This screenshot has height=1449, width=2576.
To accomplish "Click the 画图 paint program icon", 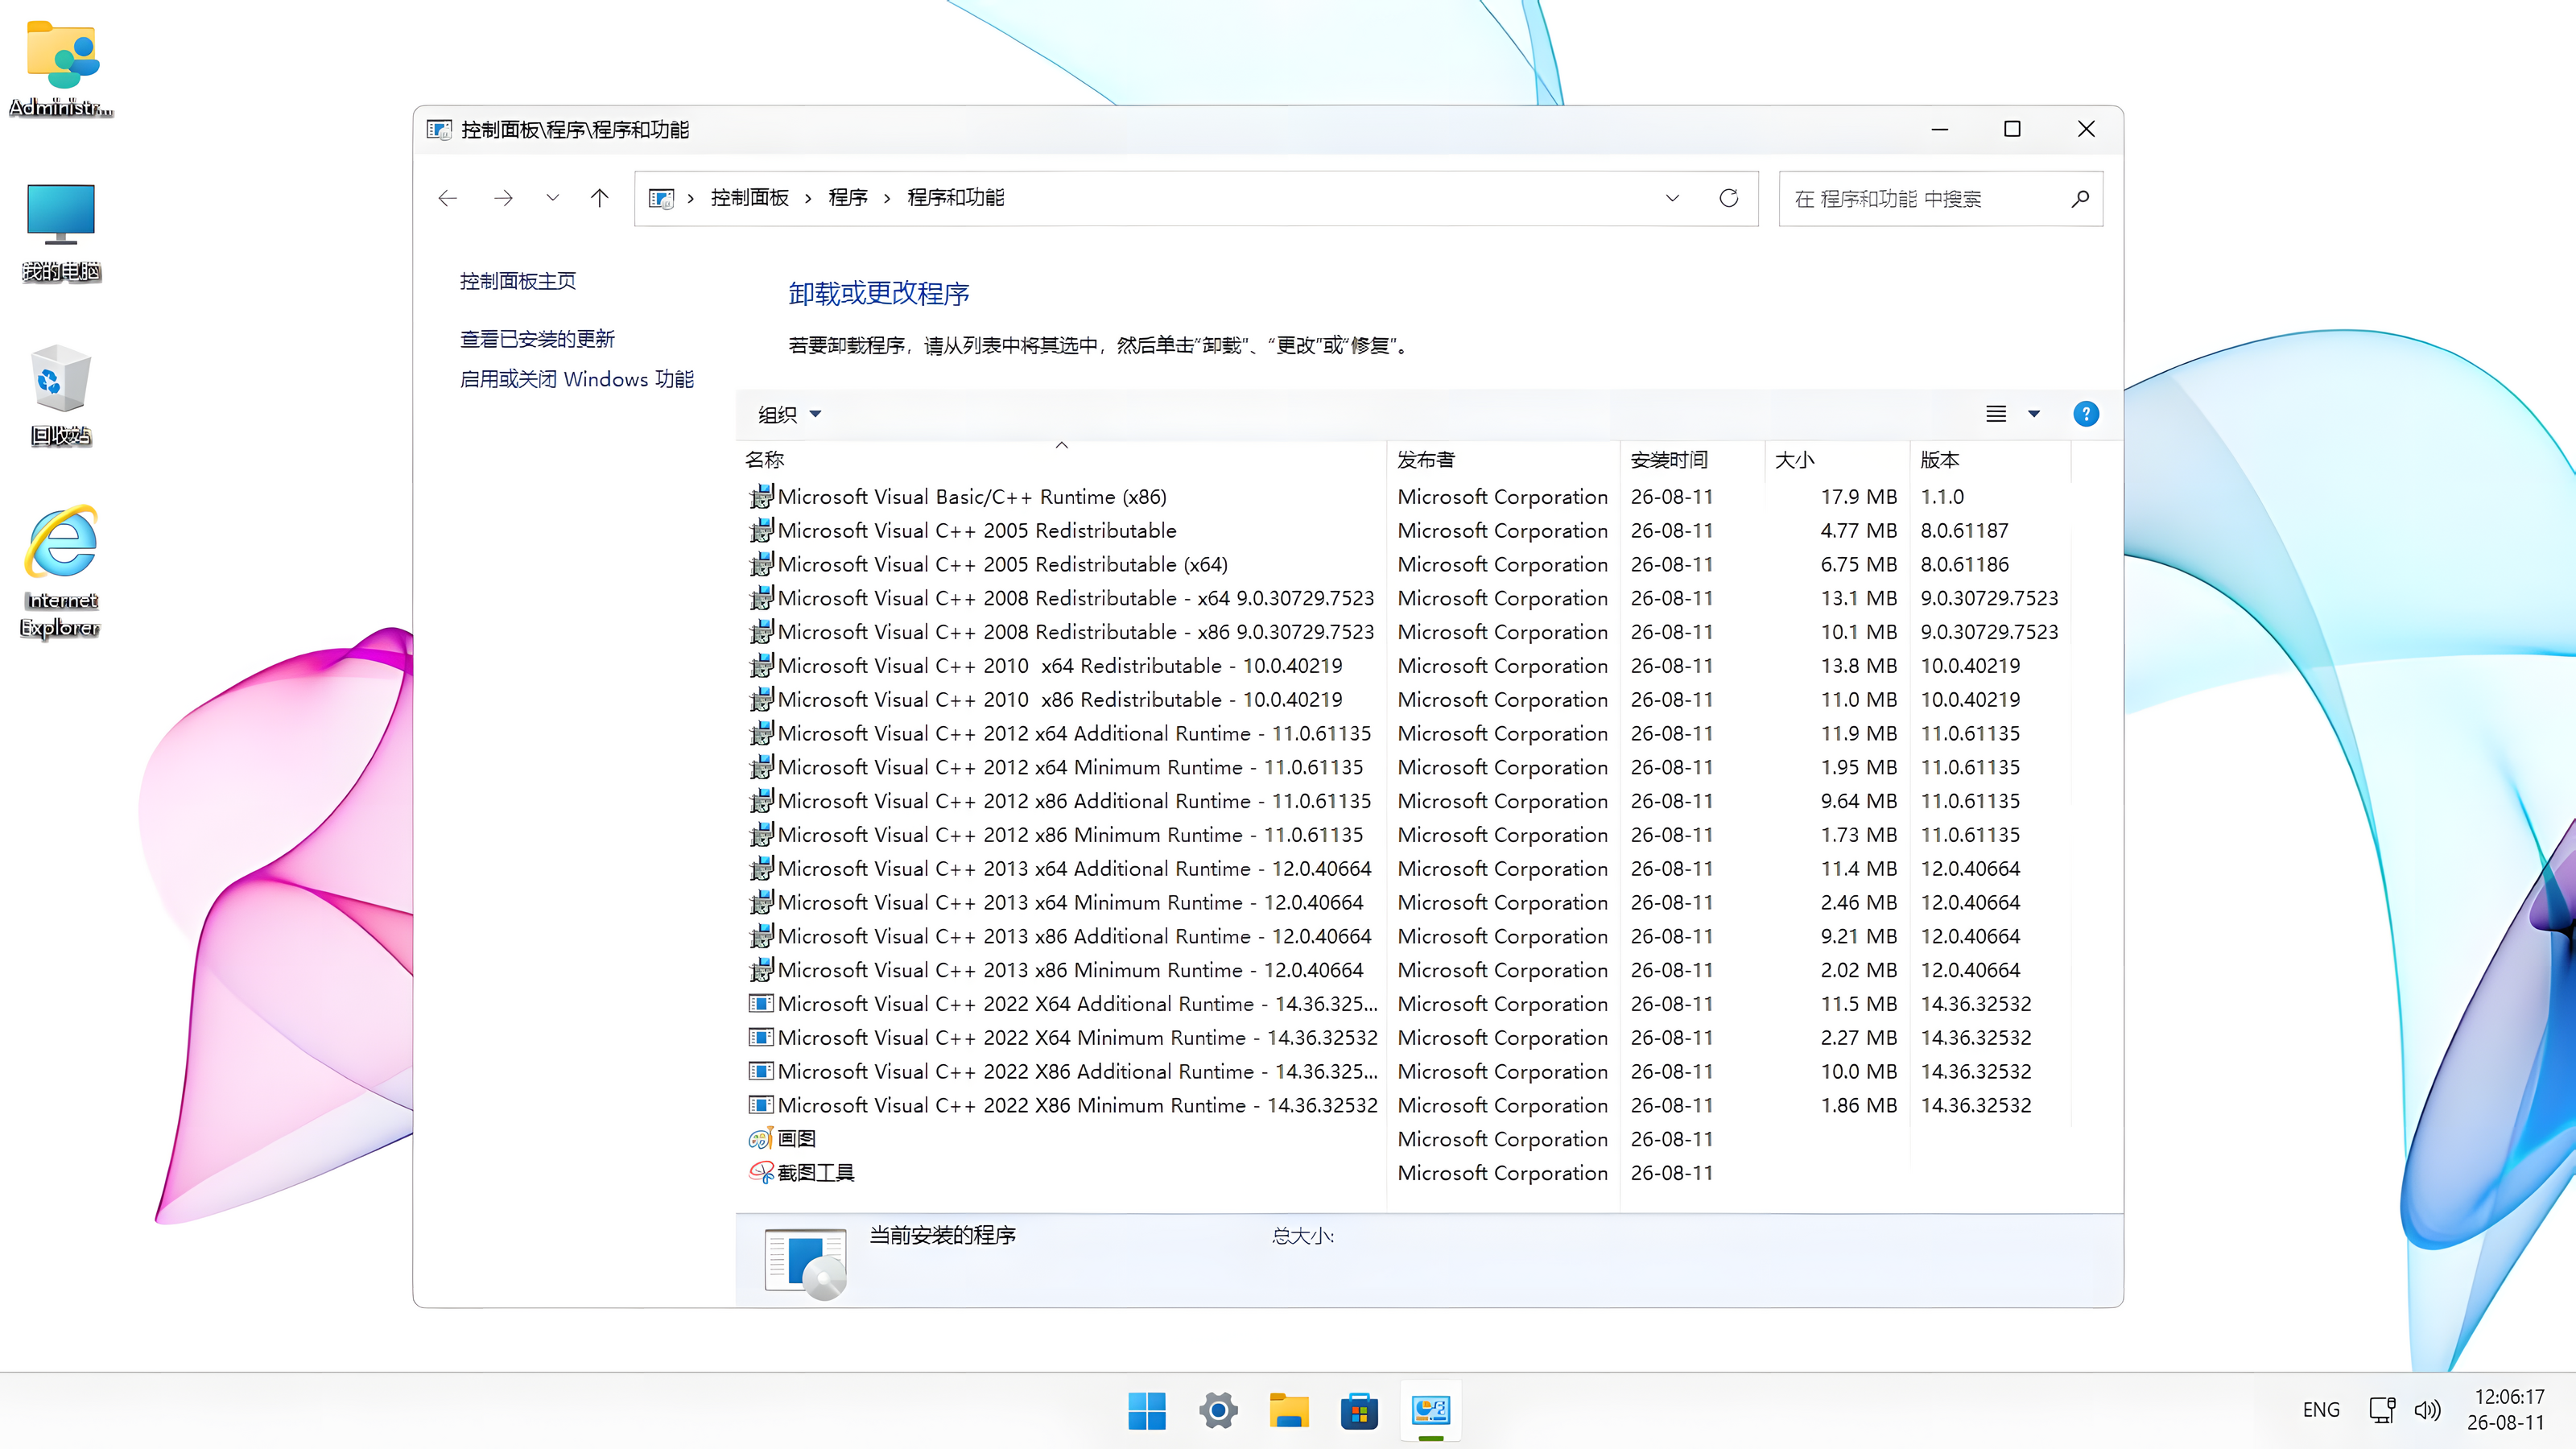I will pyautogui.click(x=761, y=1139).
